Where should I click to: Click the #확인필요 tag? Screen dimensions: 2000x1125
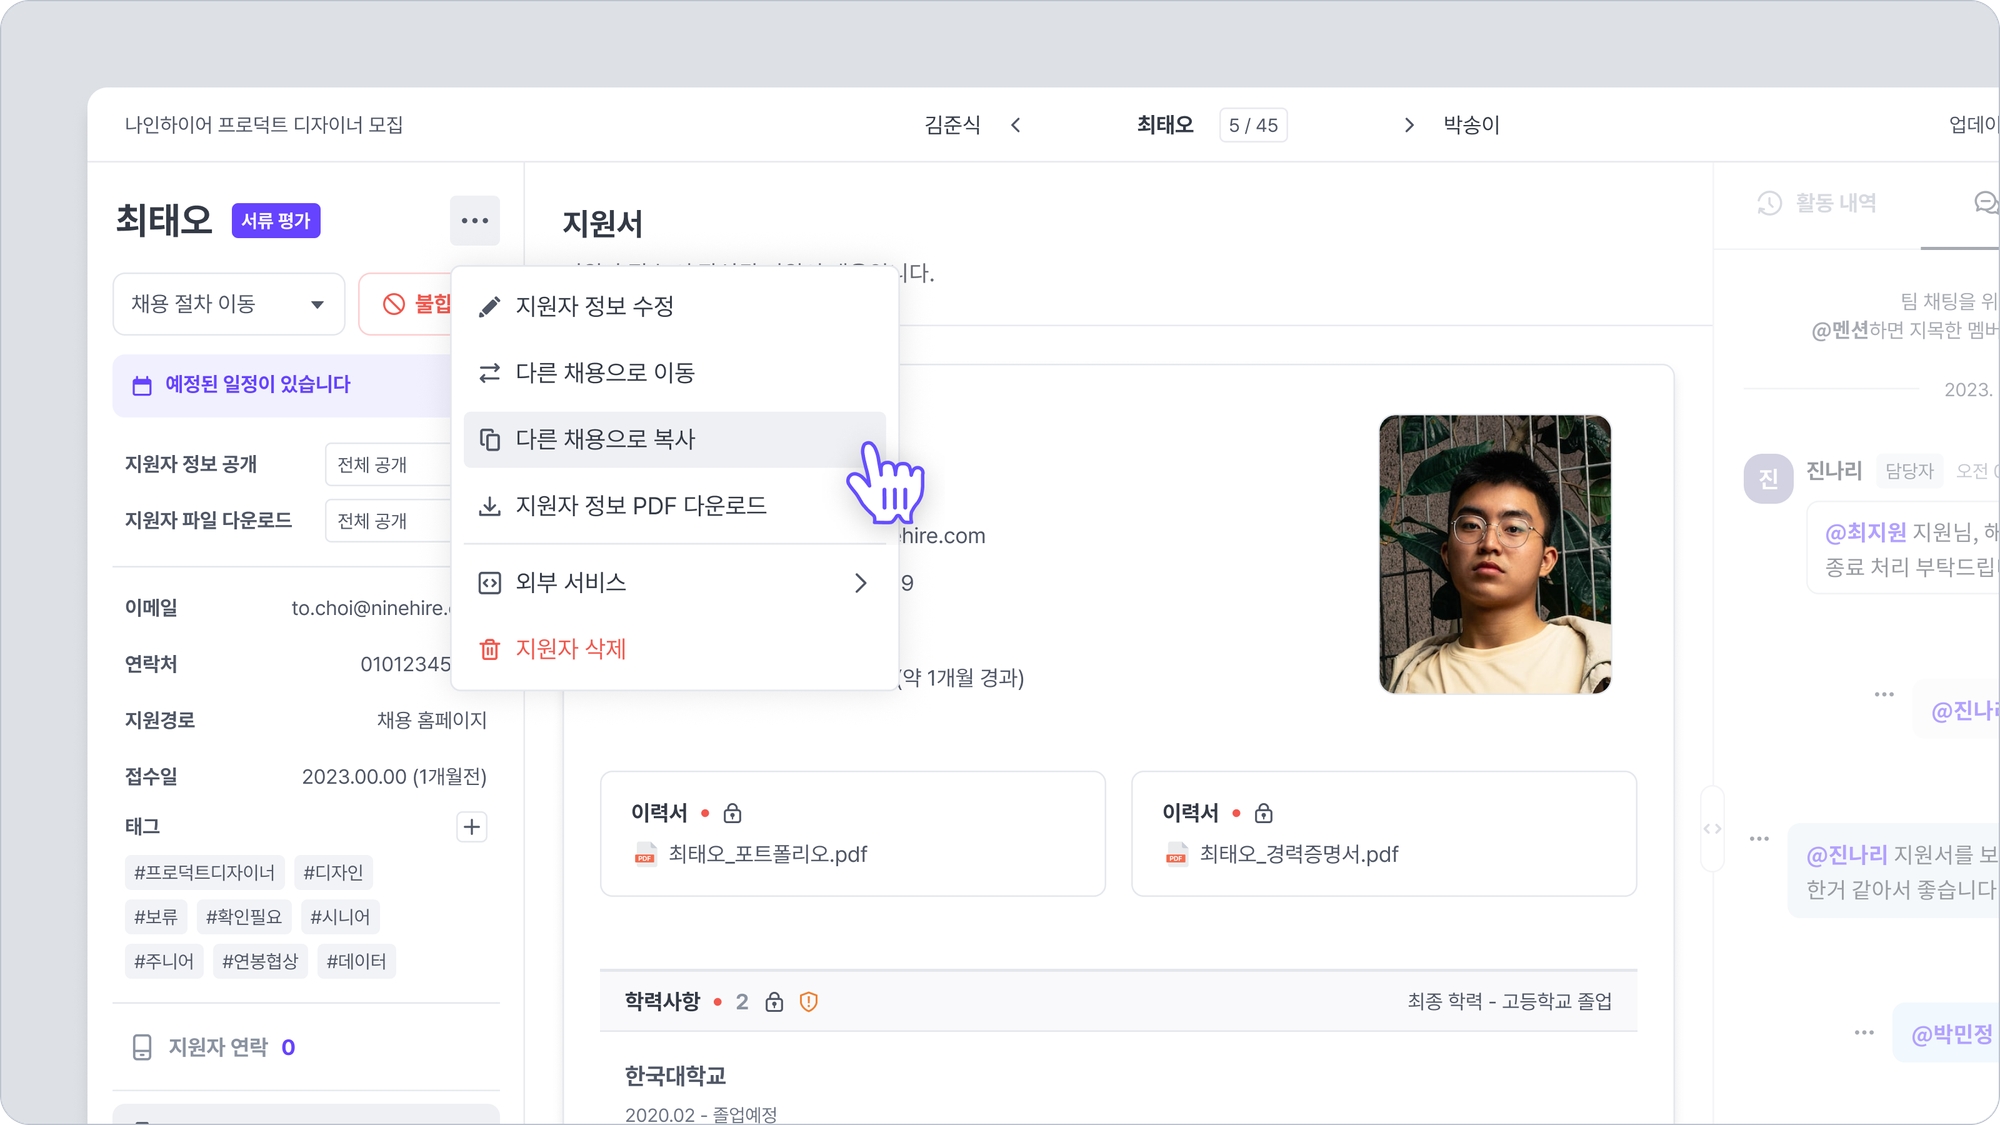click(243, 917)
